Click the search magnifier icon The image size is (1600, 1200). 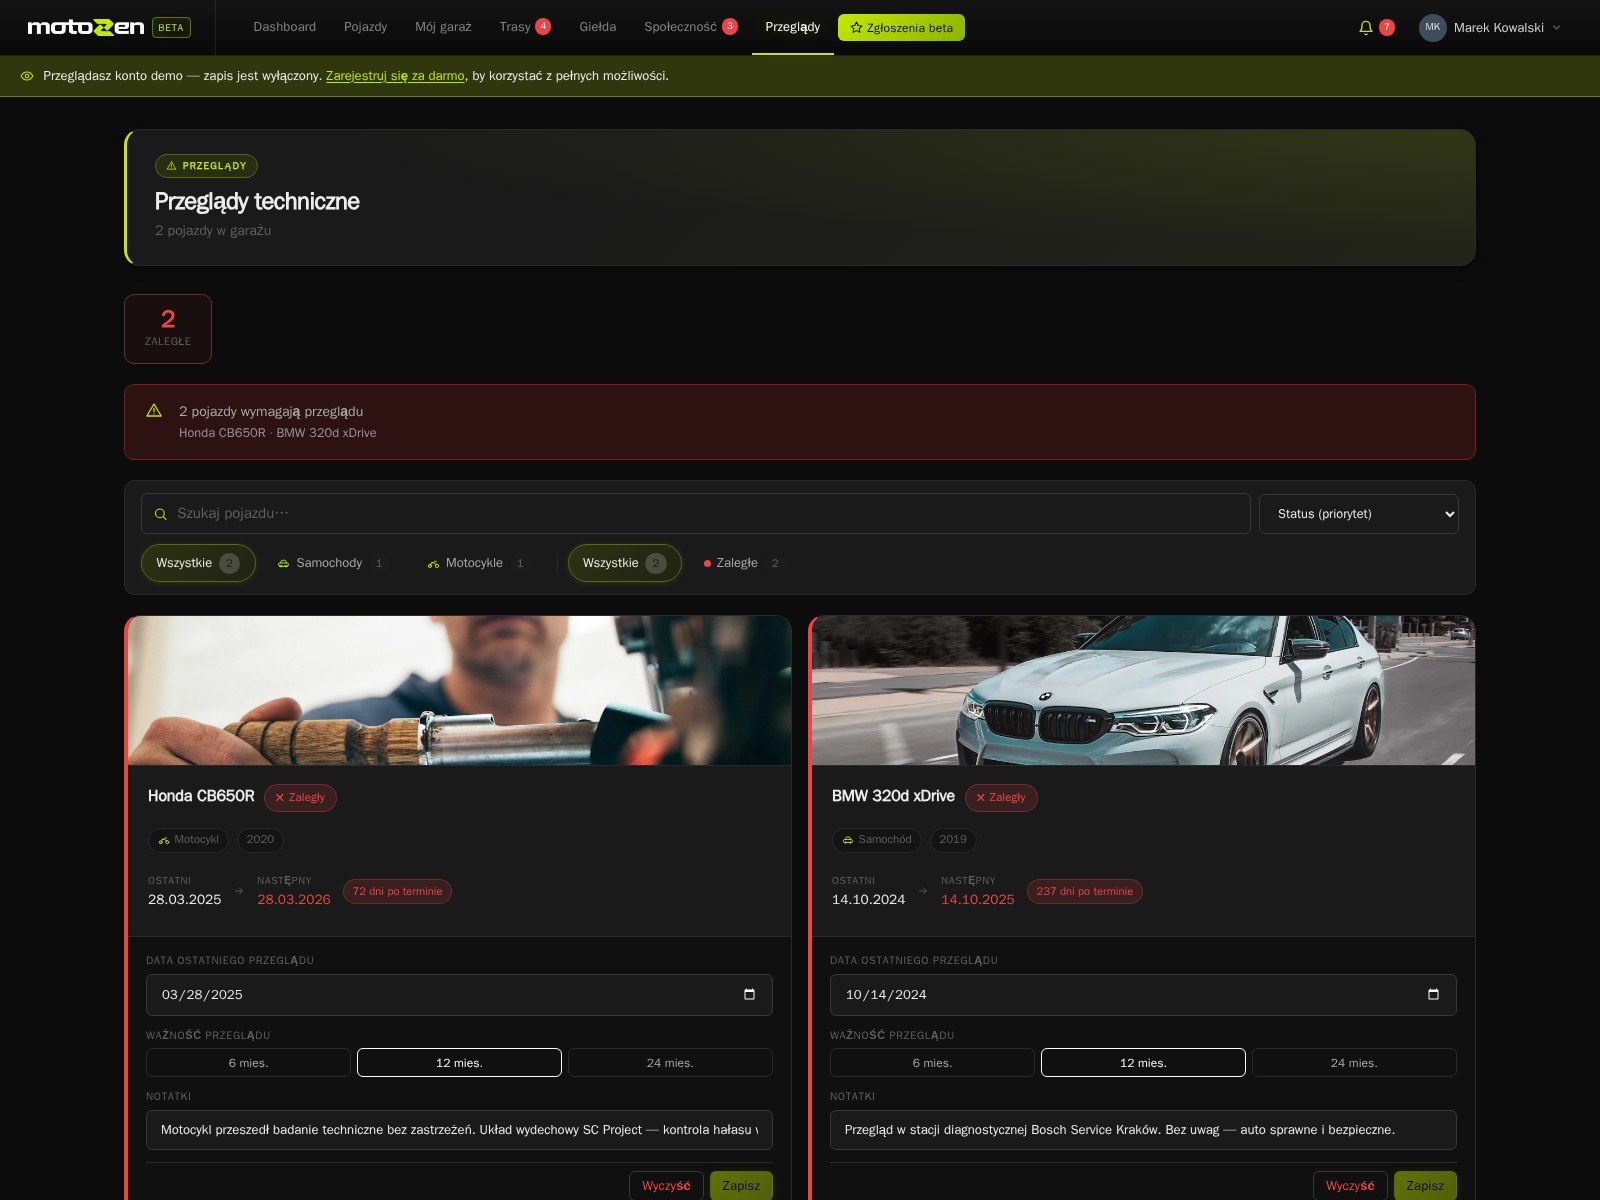point(161,514)
